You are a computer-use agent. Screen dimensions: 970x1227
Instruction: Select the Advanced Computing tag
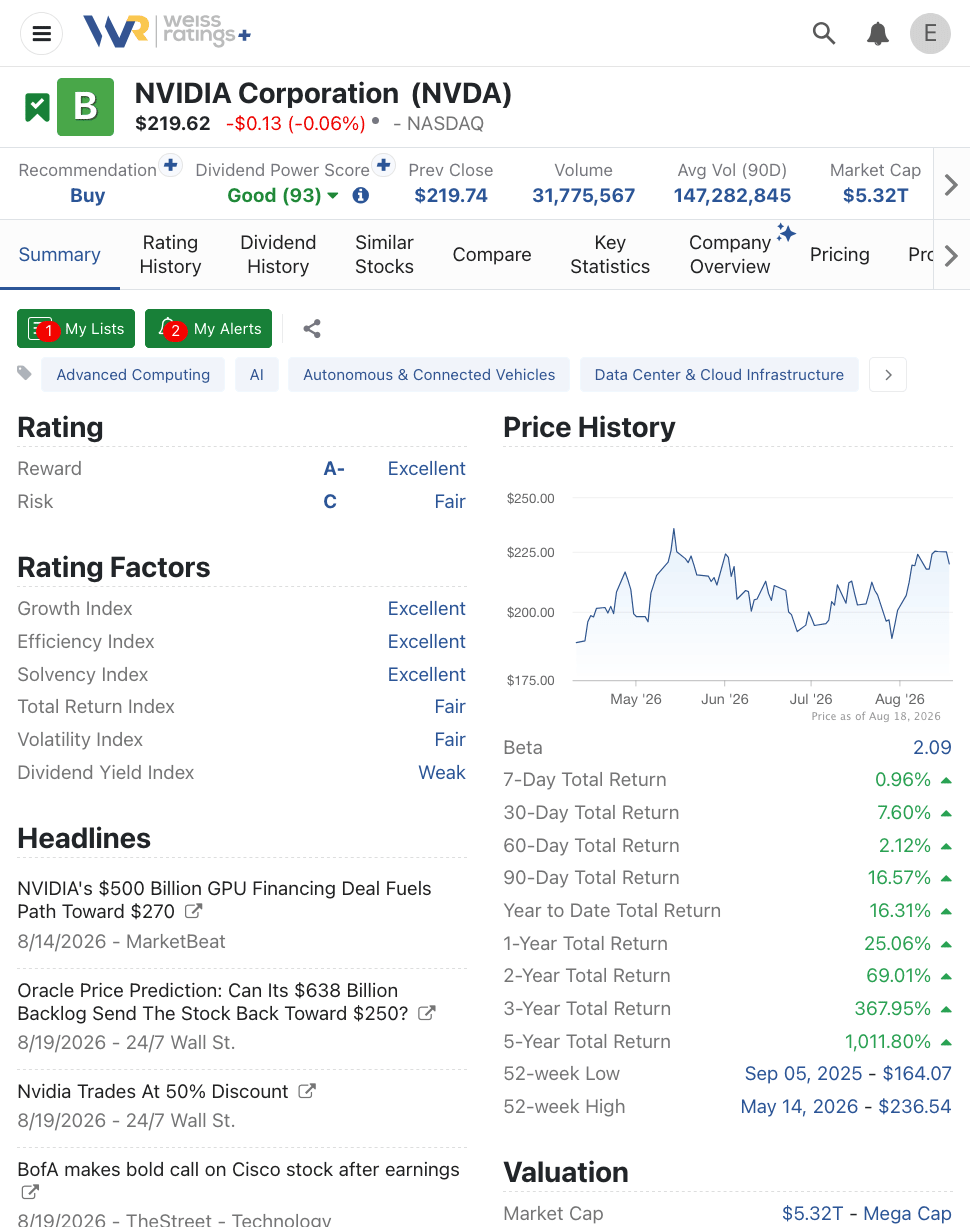point(133,375)
